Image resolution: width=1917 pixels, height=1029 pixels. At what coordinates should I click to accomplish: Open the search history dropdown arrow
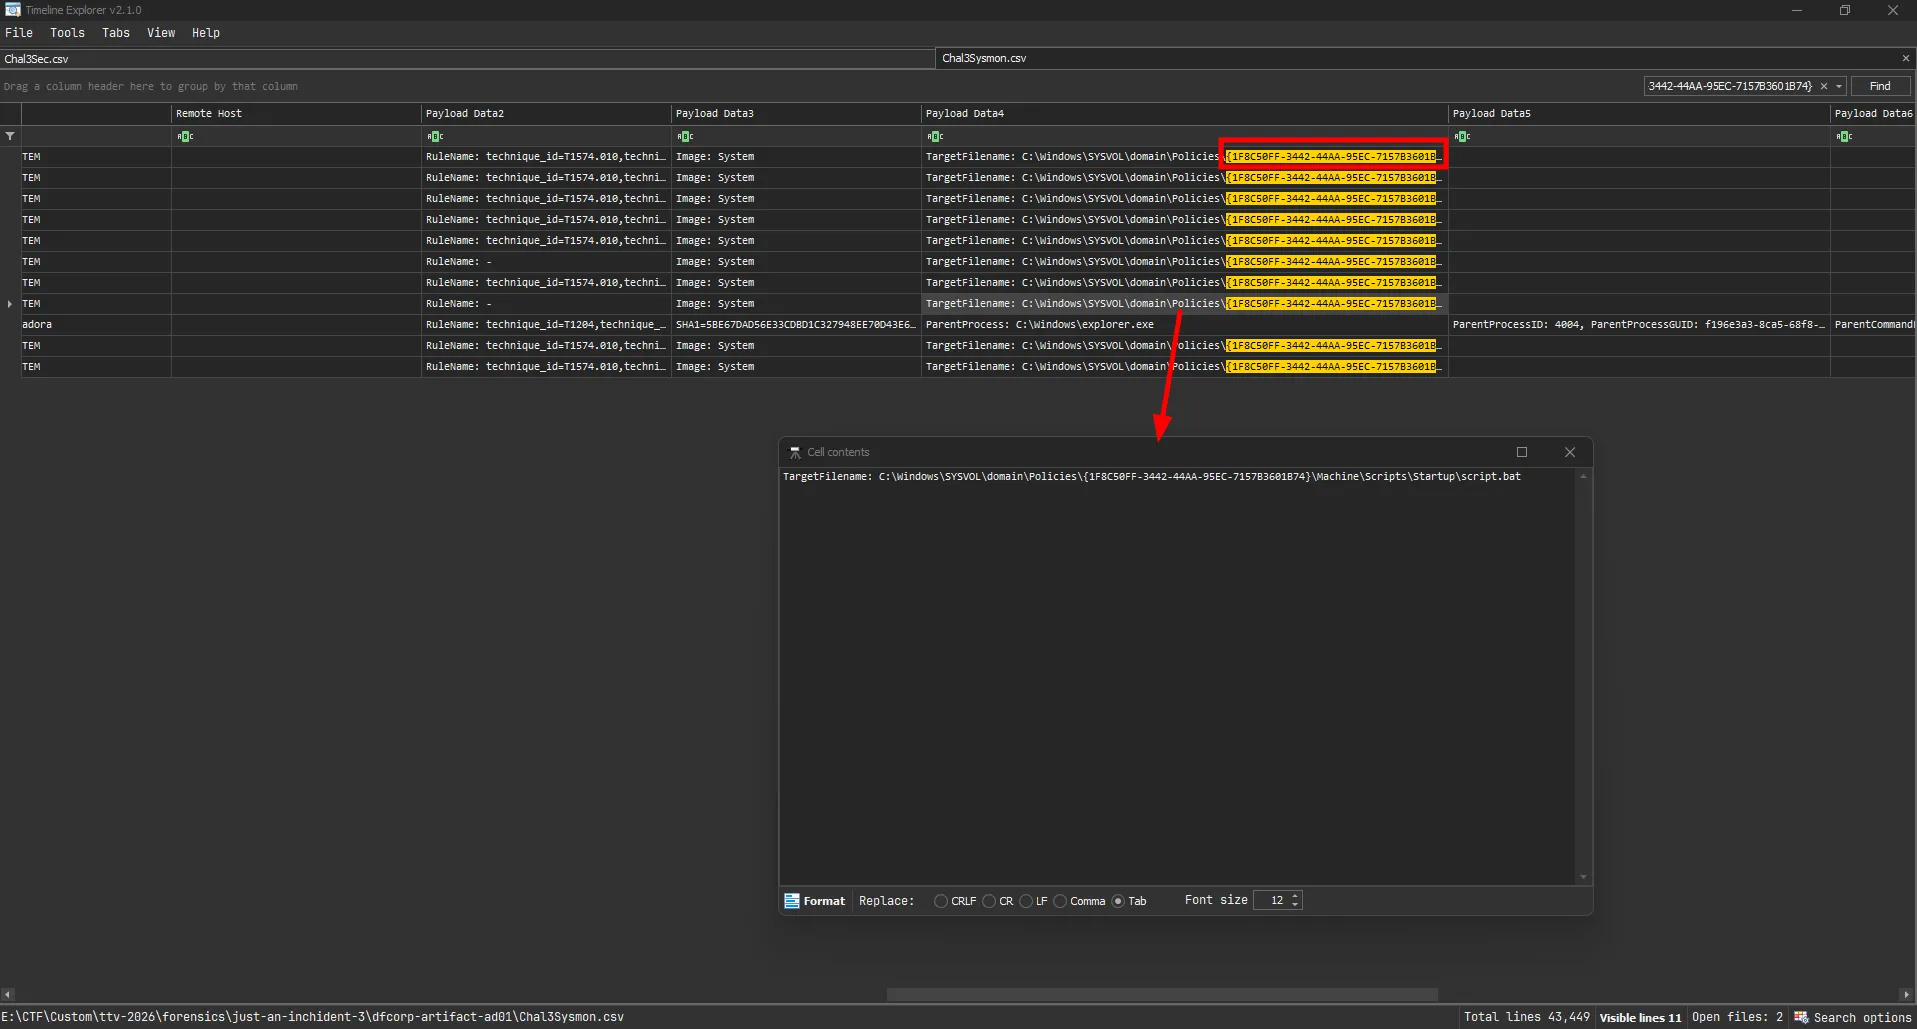1839,86
